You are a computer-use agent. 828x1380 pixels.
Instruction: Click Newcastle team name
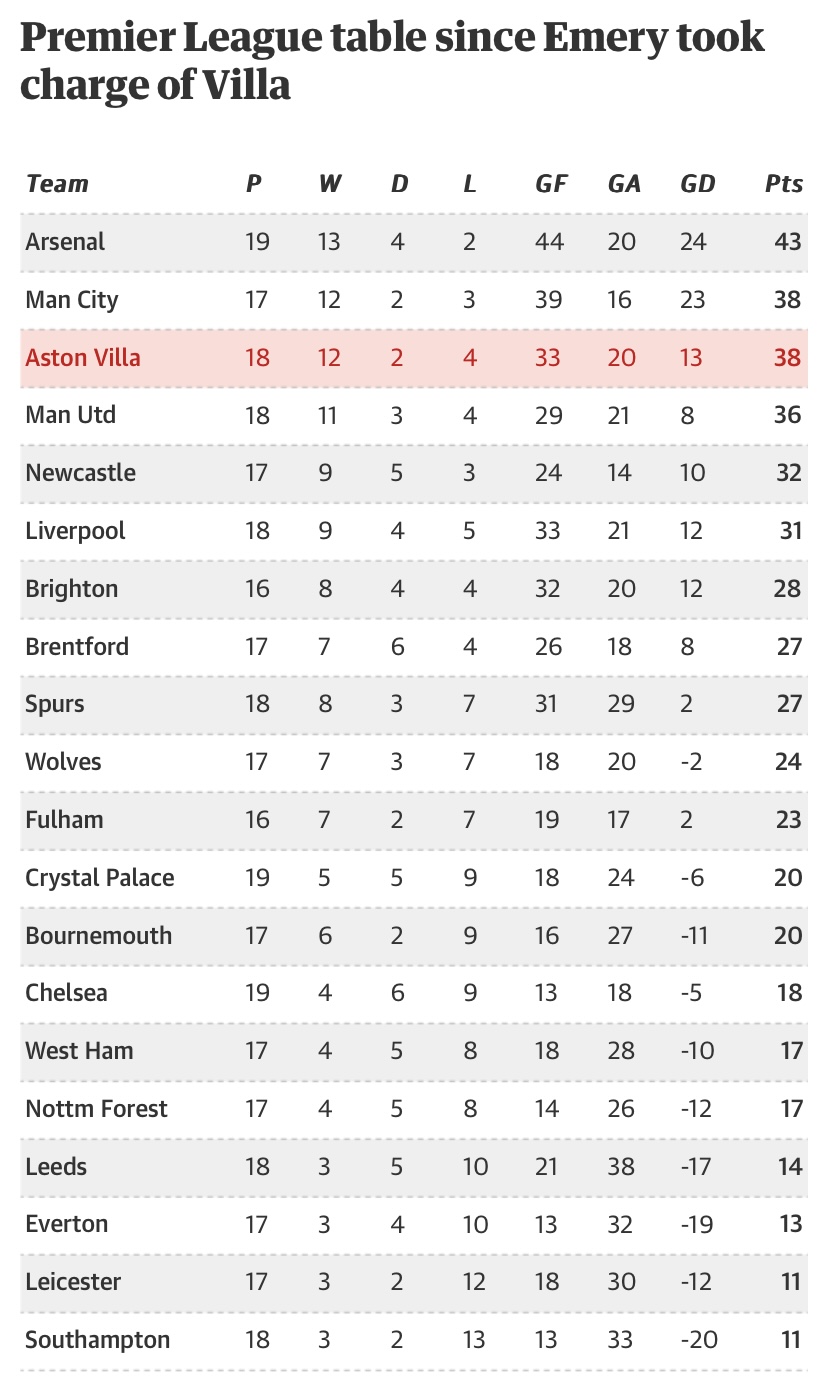[x=81, y=473]
